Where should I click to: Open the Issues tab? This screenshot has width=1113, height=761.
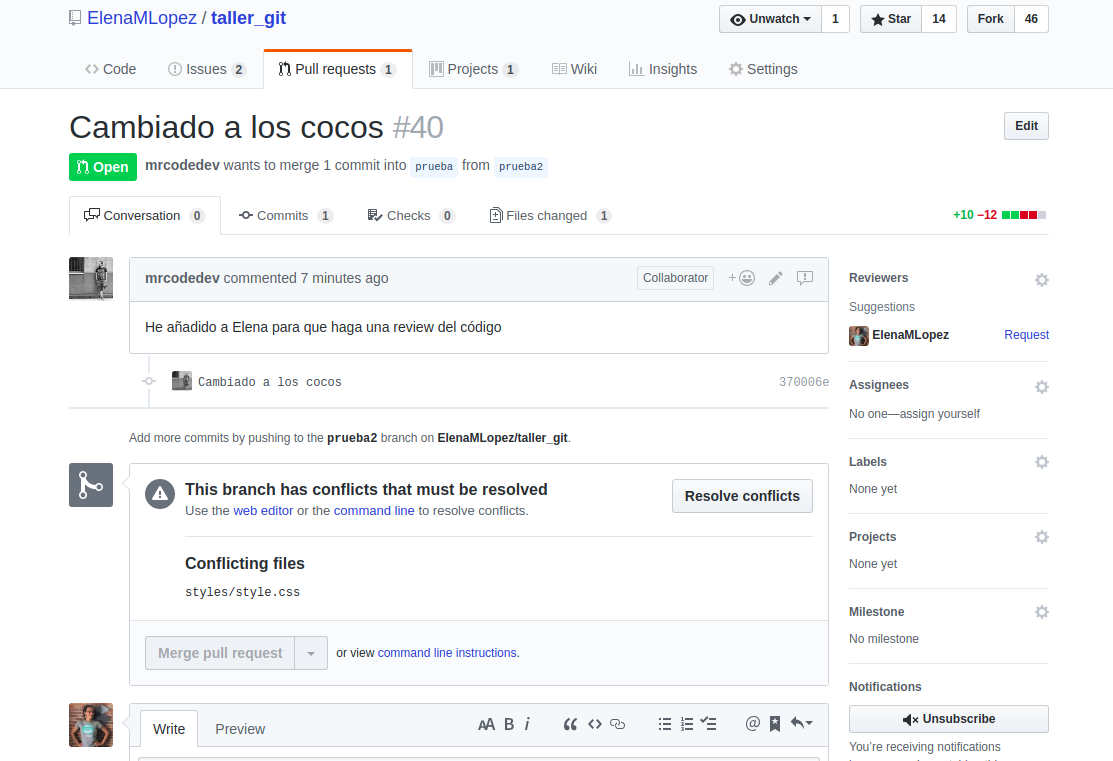point(207,69)
